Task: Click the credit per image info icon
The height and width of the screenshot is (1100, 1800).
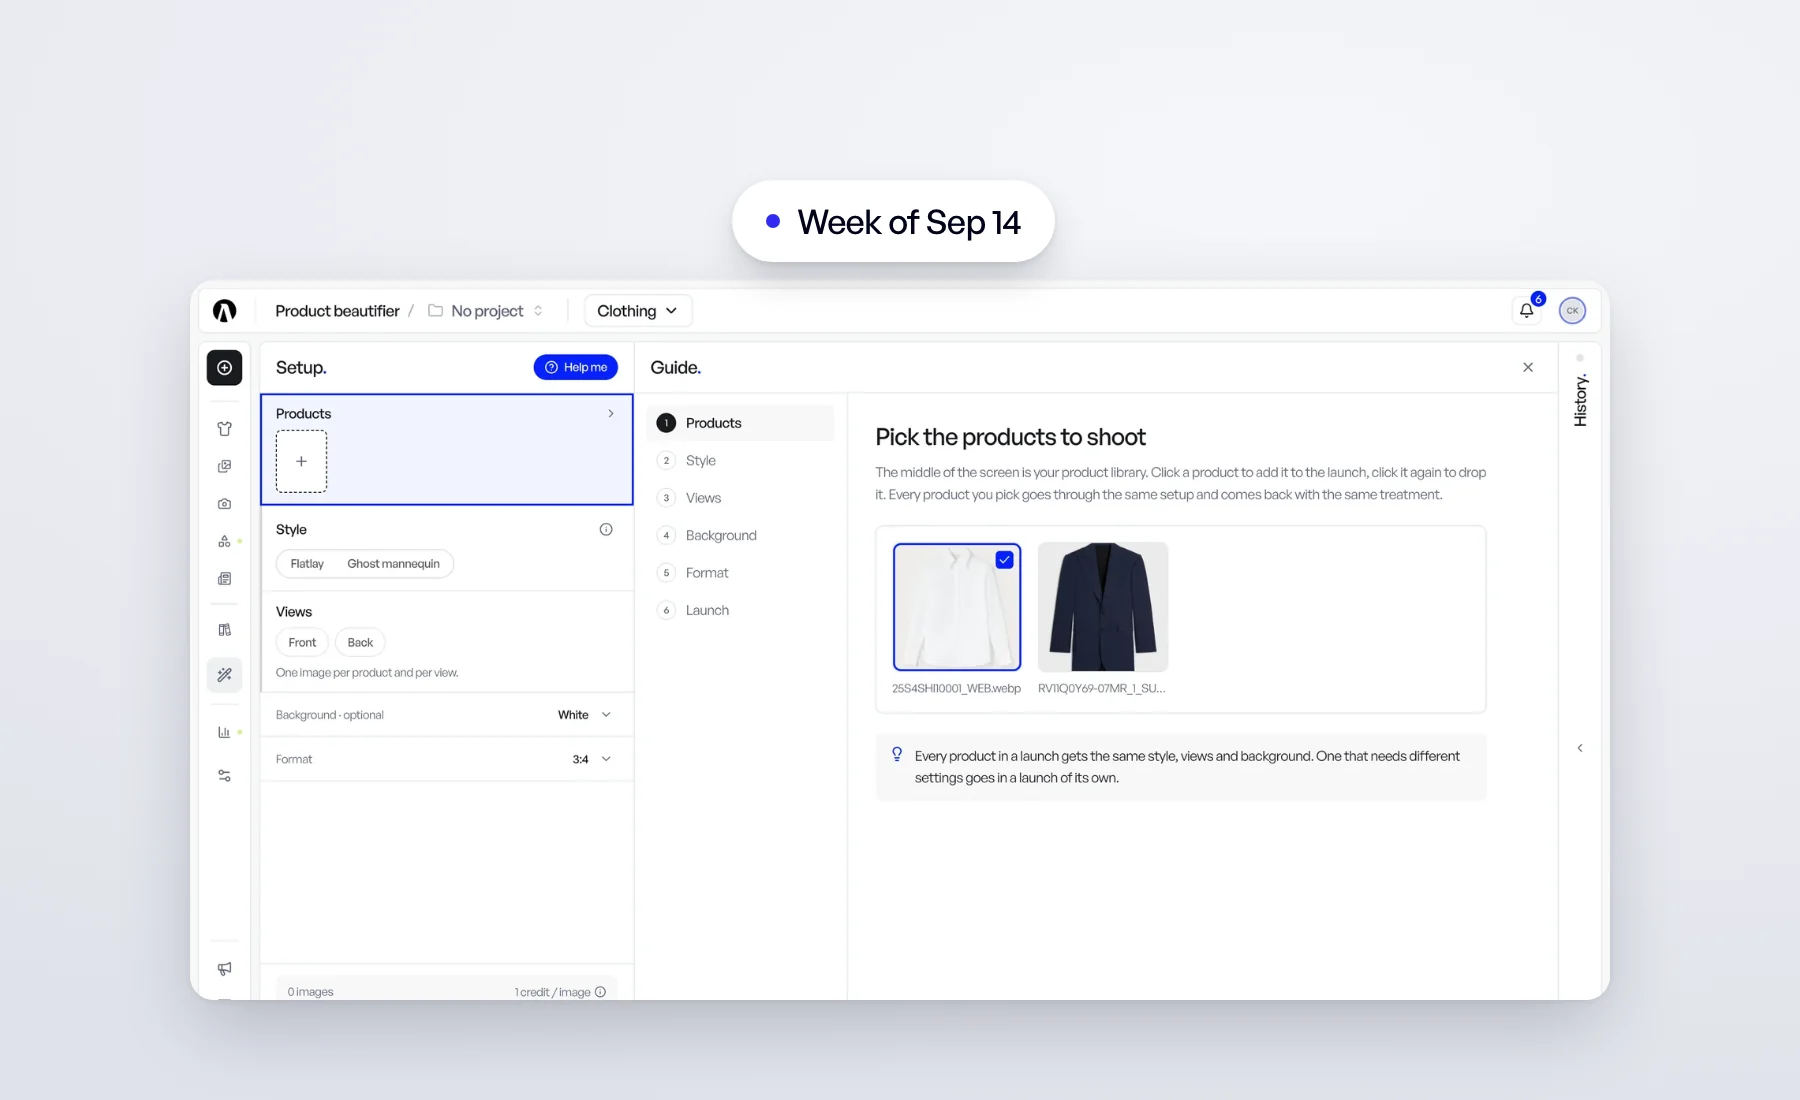Action: coord(601,992)
